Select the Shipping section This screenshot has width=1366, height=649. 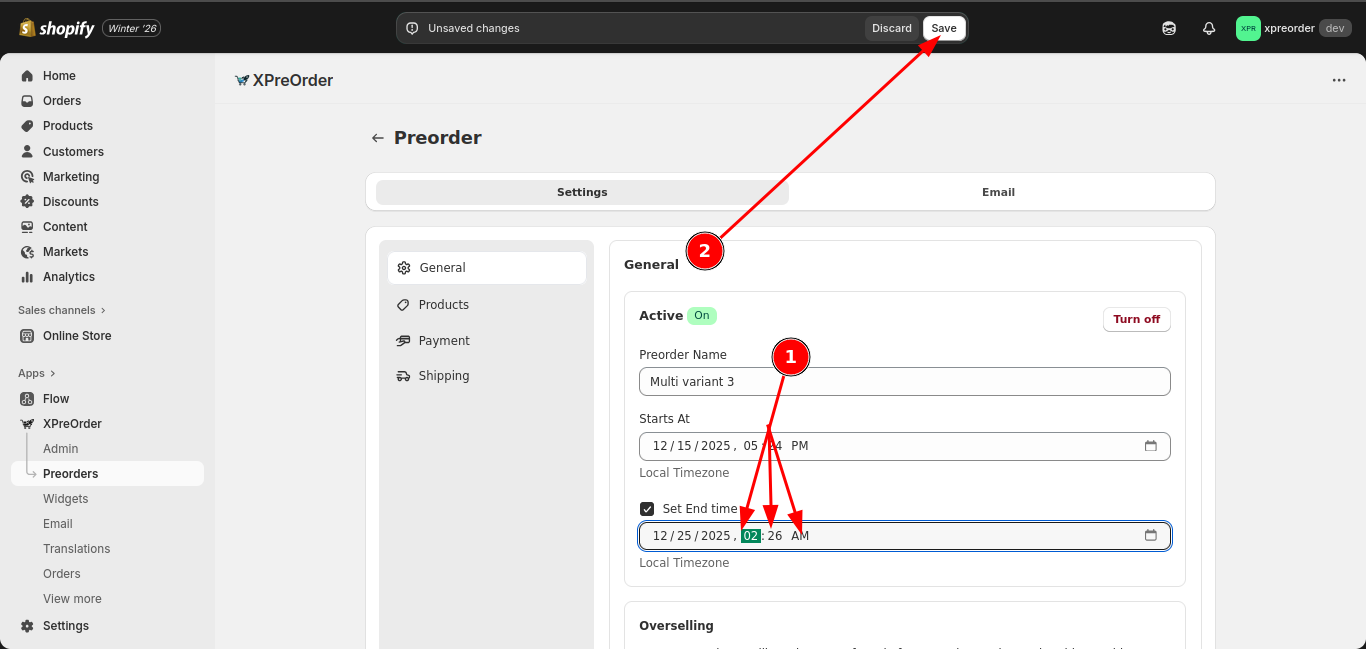[487, 376]
